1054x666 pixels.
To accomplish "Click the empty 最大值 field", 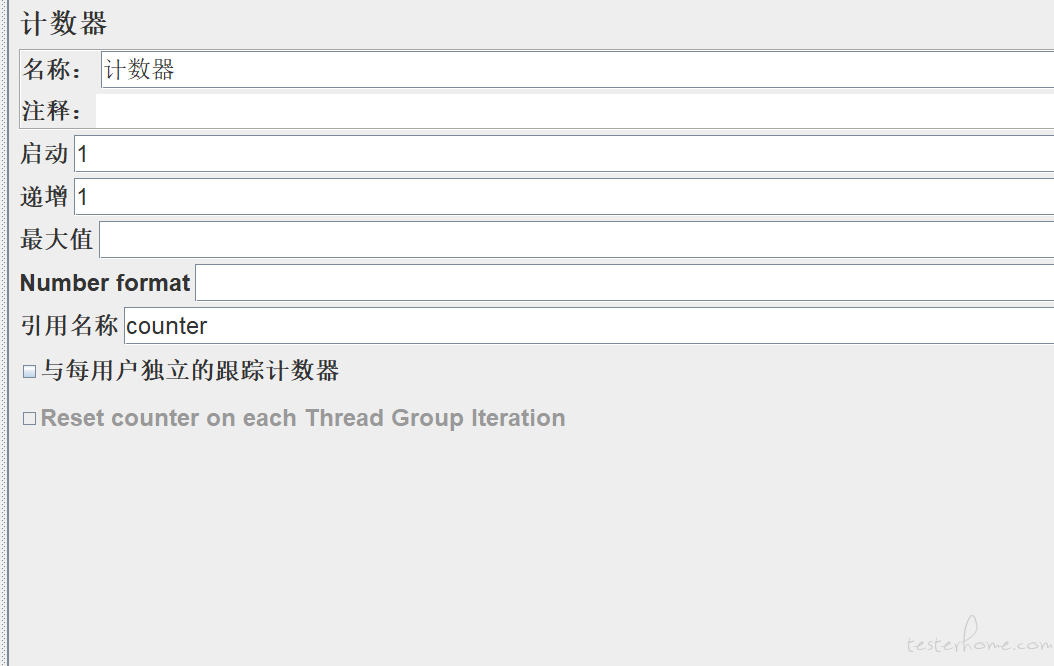I will pyautogui.click(x=576, y=240).
